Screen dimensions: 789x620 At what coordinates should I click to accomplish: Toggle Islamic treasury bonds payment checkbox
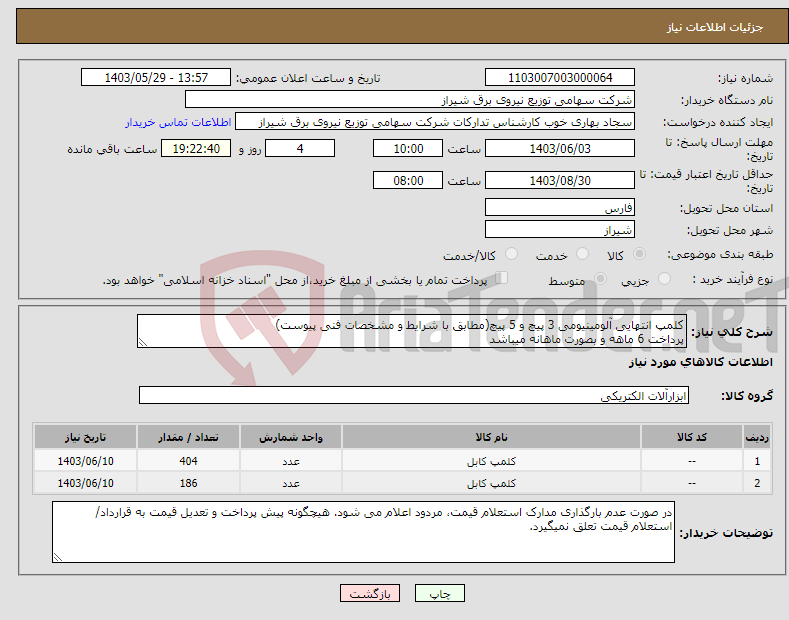click(x=502, y=278)
